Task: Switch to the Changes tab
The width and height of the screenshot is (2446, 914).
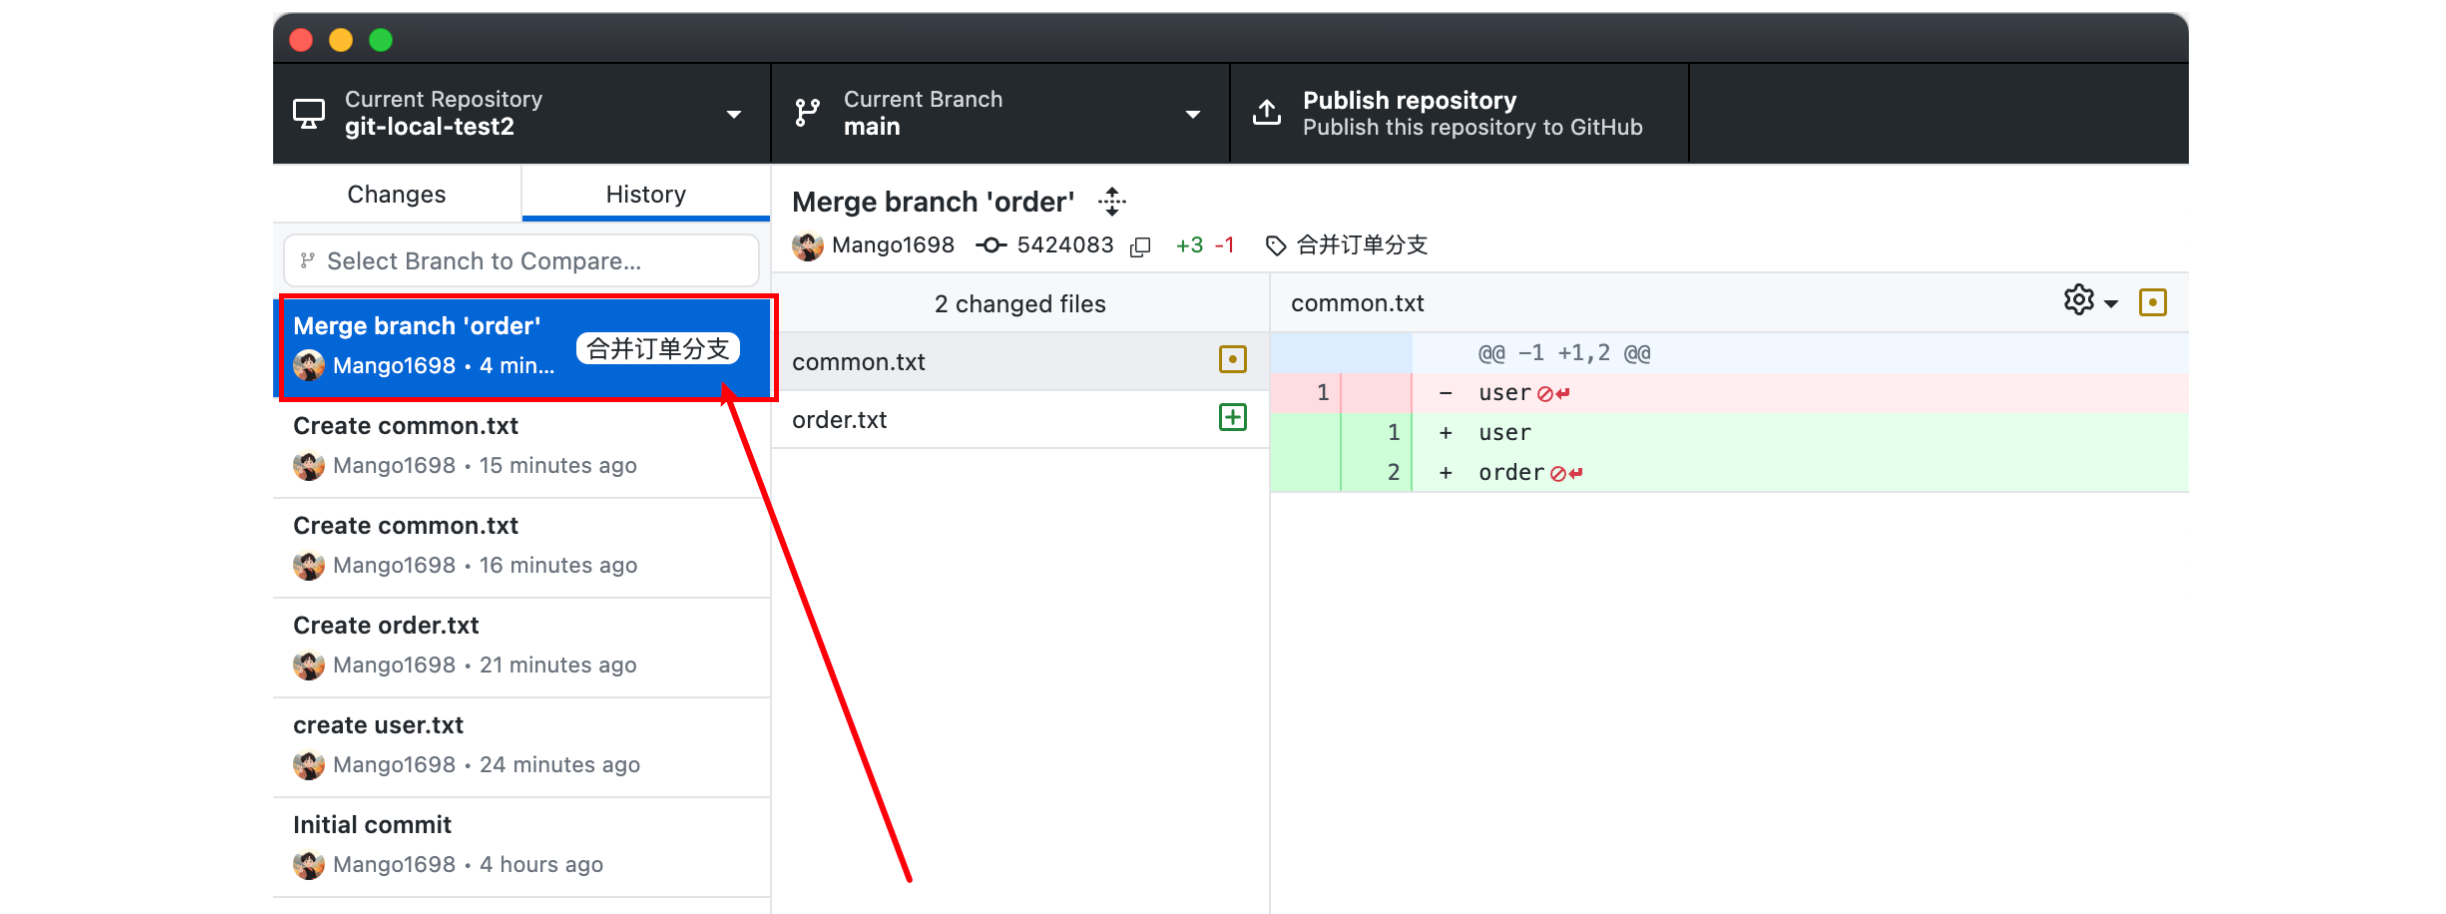Action: [396, 194]
